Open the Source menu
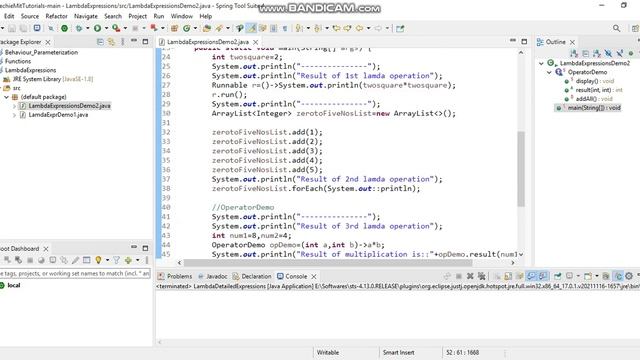640x360 pixels. point(30,16)
